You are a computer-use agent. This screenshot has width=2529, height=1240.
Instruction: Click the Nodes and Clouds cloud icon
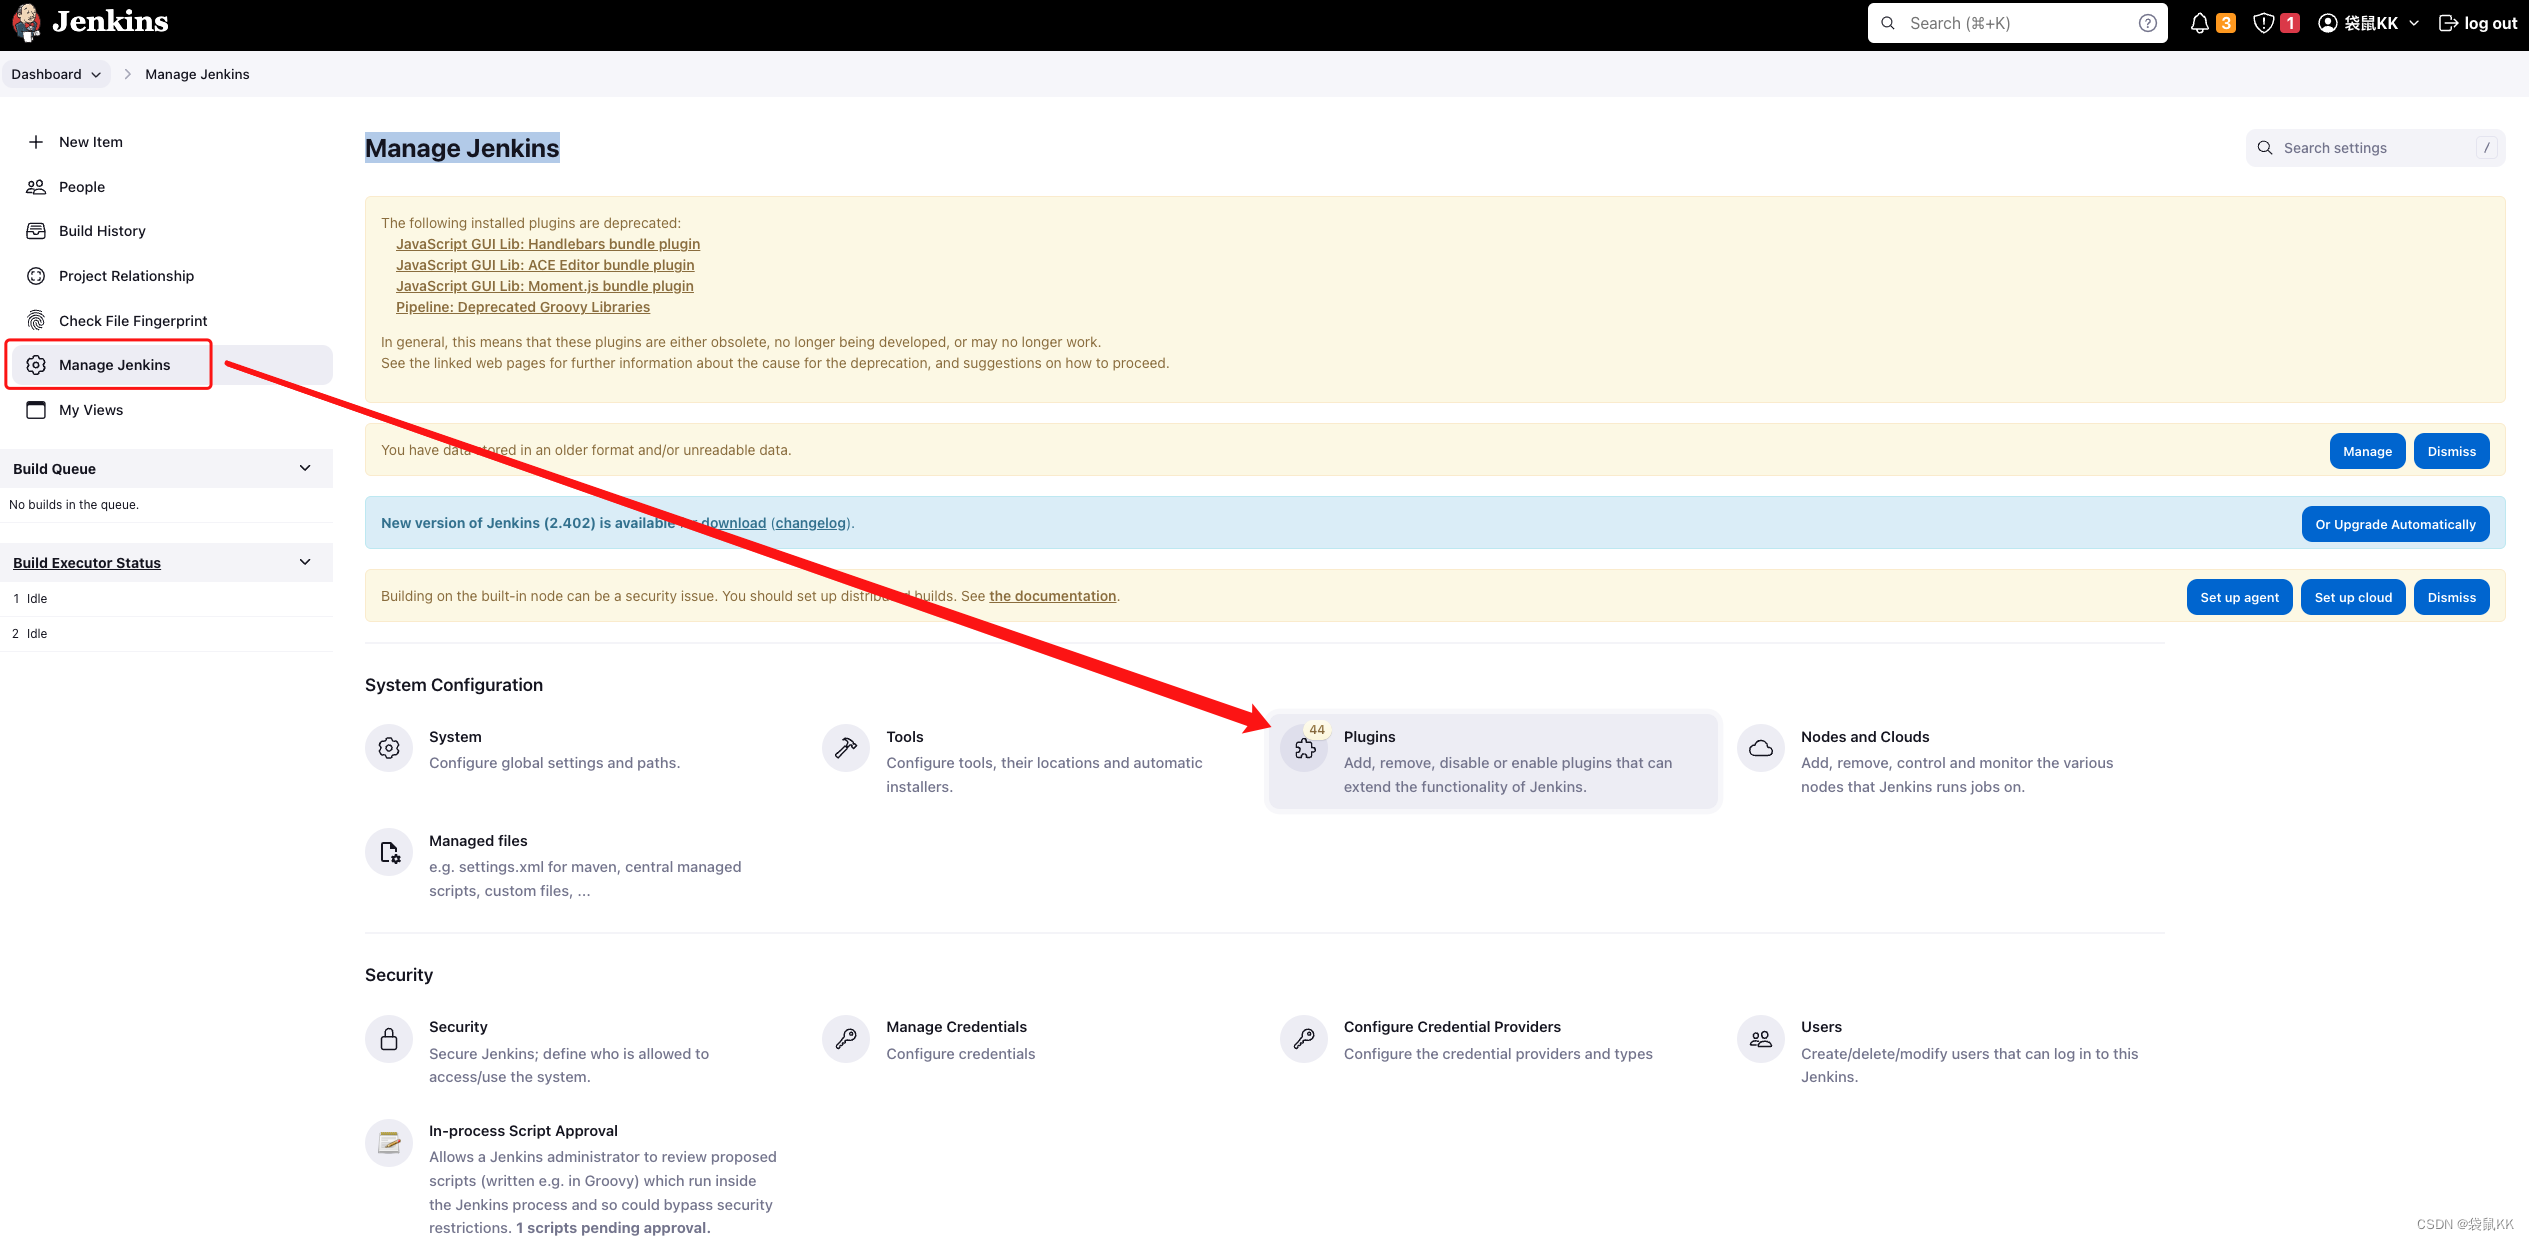[x=1760, y=747]
